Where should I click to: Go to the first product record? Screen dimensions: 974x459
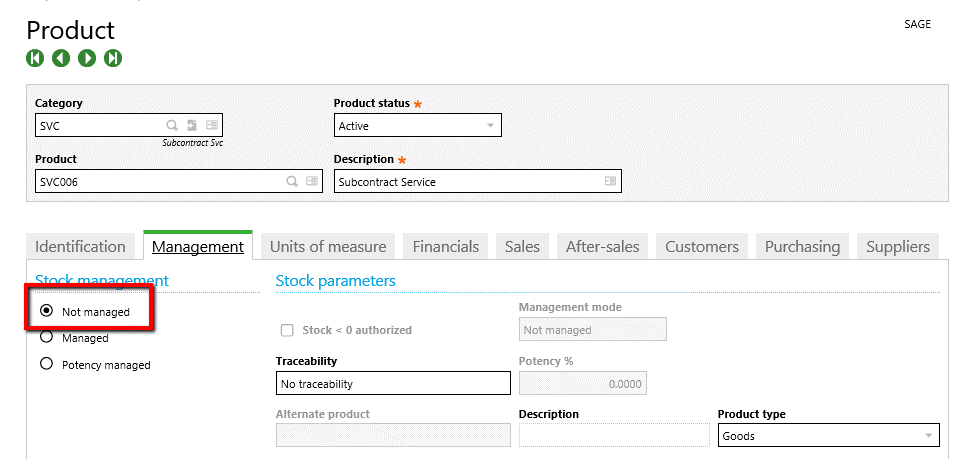pyautogui.click(x=35, y=58)
